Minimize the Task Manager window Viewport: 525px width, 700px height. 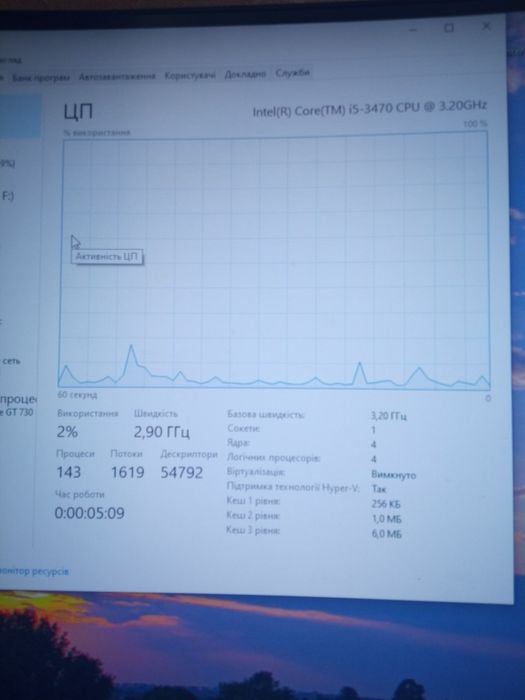click(x=413, y=29)
